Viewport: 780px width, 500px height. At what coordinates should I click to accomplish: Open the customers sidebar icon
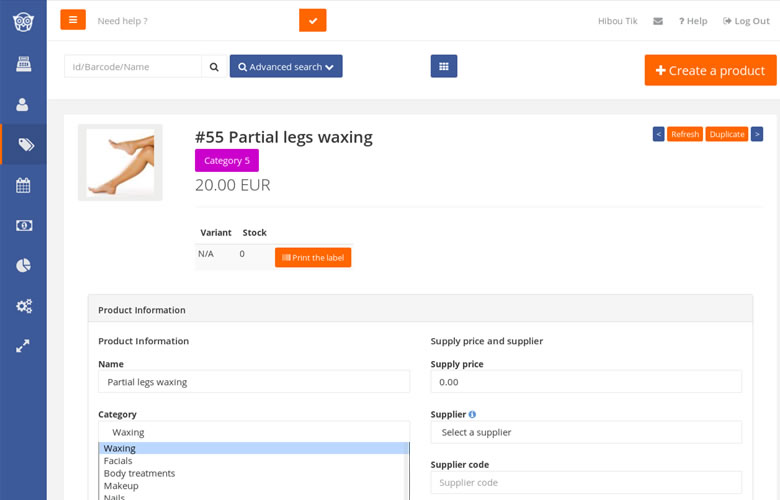tap(22, 104)
